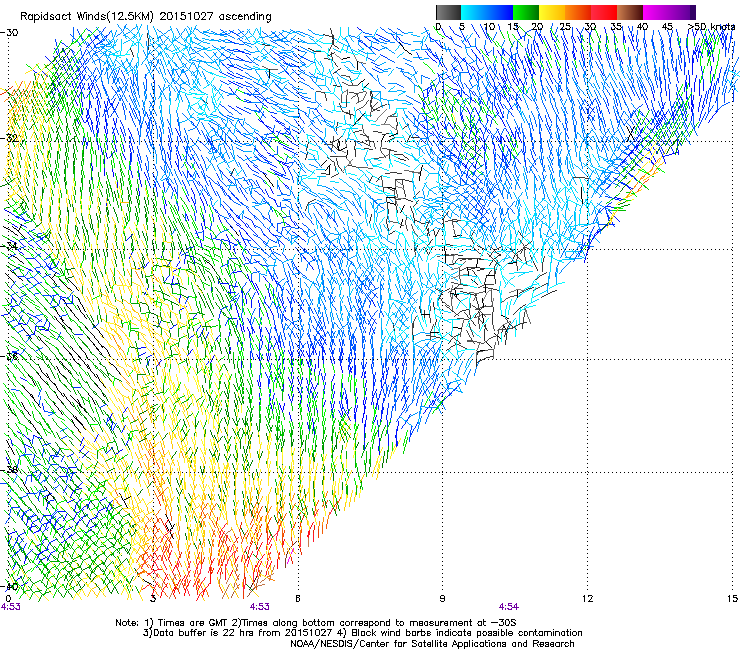Click the '>50 knots' legend label
The width and height of the screenshot is (740, 650).
tap(712, 27)
